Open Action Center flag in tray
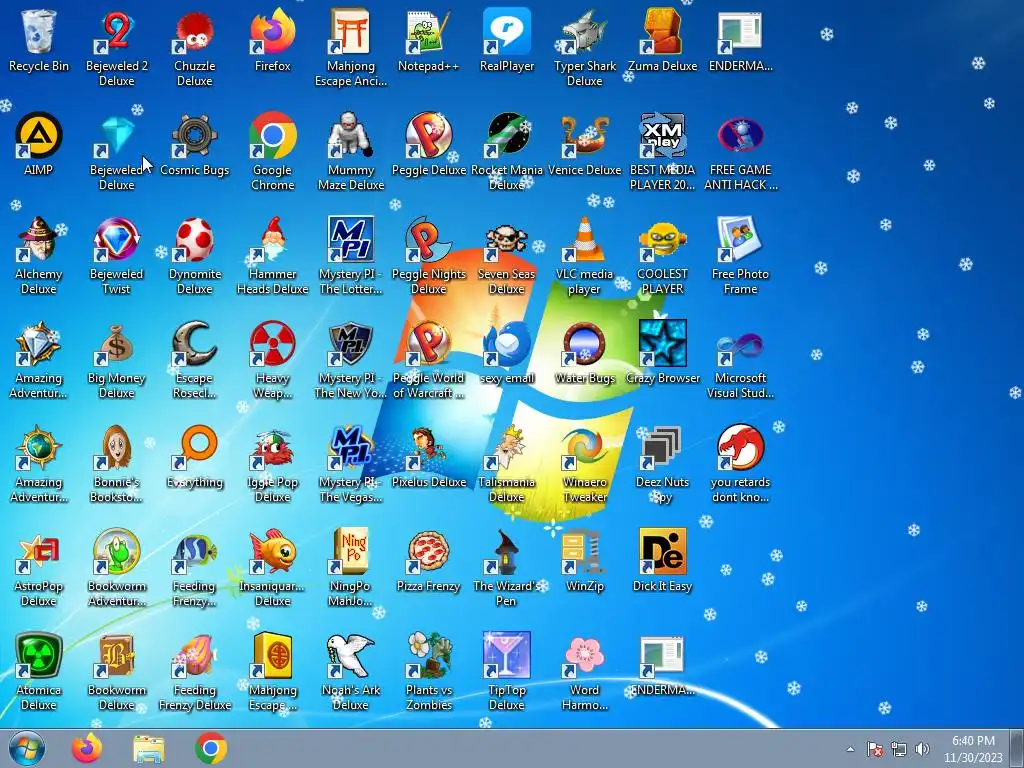The width and height of the screenshot is (1024, 768). click(x=874, y=749)
